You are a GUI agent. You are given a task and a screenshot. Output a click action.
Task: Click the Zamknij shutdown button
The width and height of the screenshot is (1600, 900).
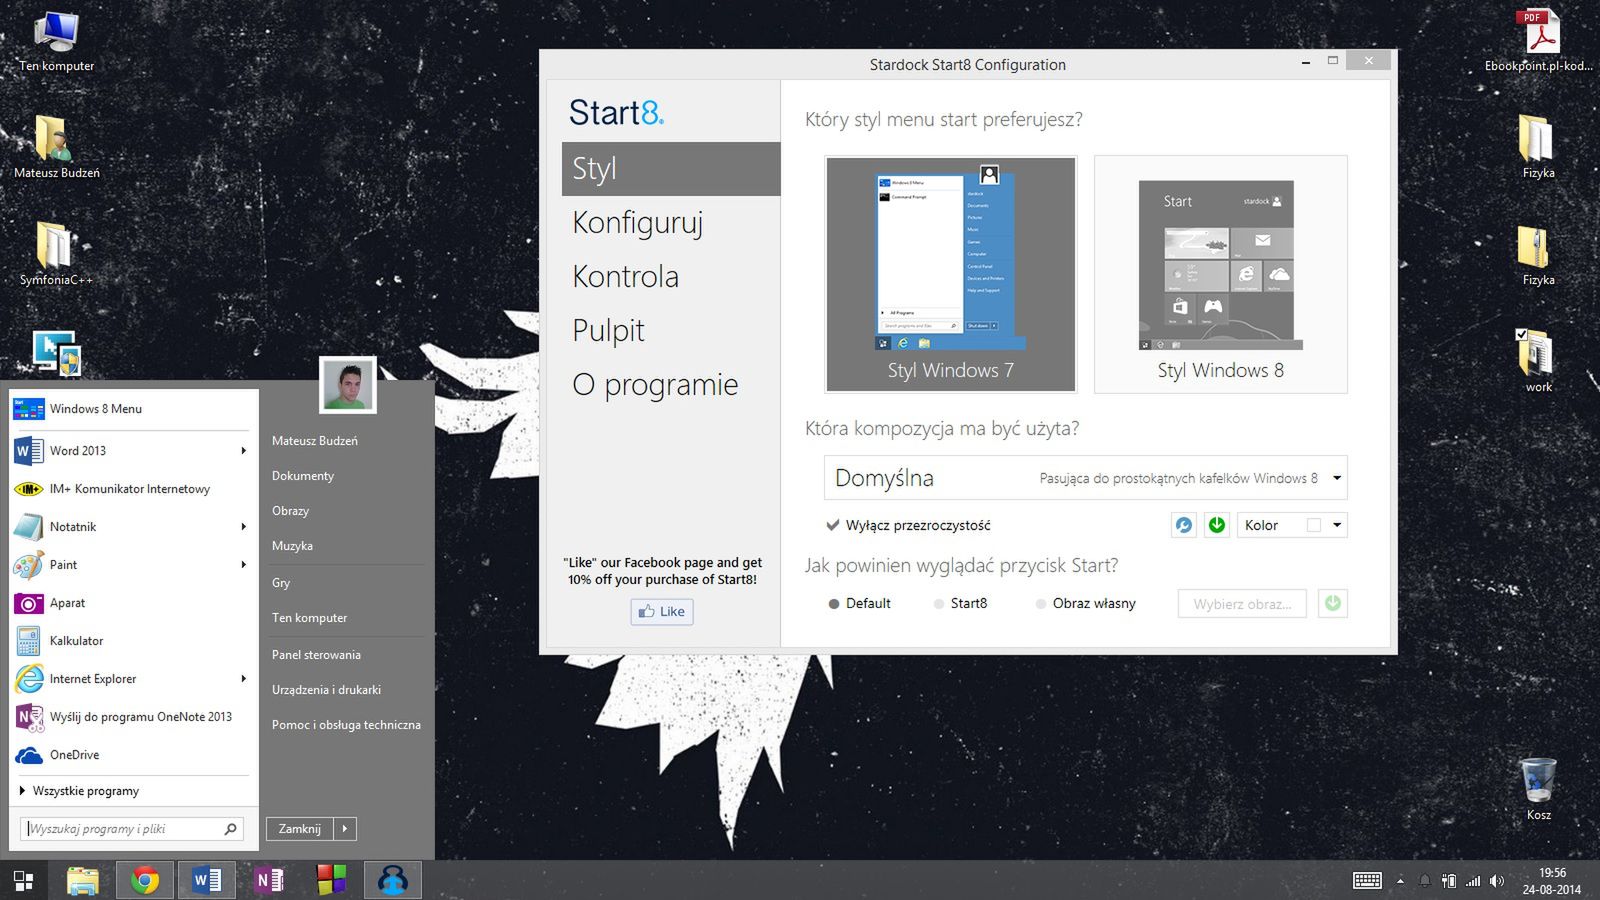point(300,829)
